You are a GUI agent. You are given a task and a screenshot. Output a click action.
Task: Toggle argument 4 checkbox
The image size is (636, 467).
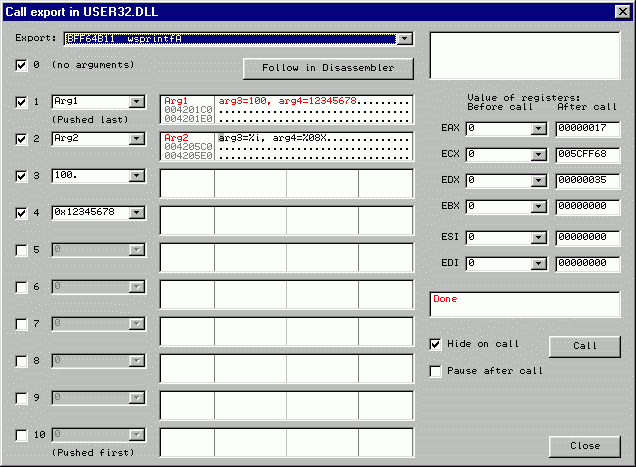(21, 213)
